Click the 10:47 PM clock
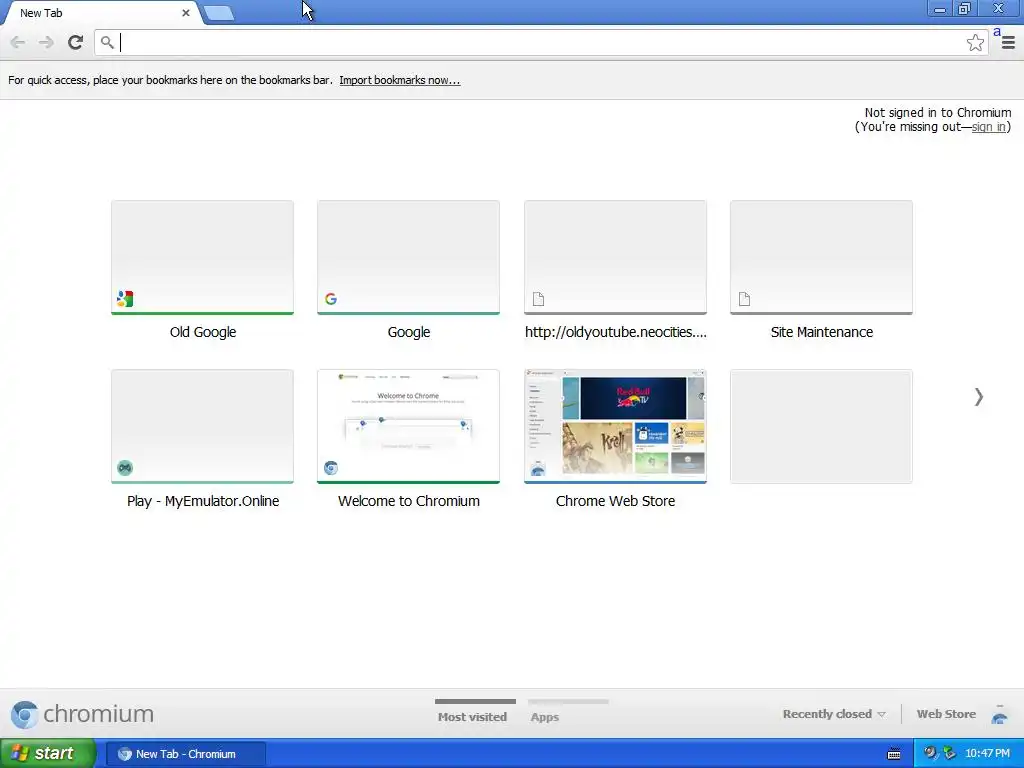 click(x=987, y=754)
